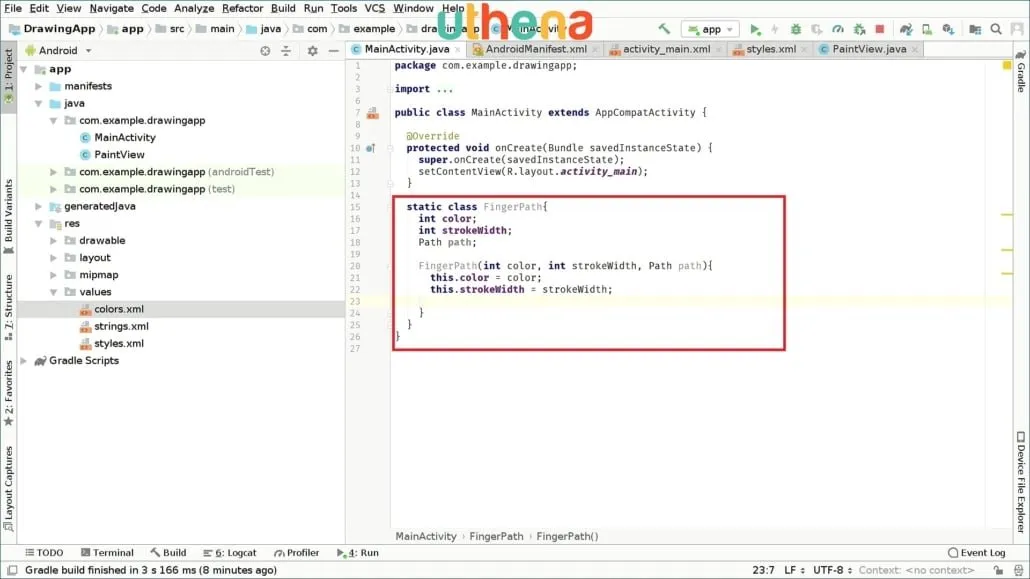Open the Run tool window
The height and width of the screenshot is (579, 1030).
357,553
